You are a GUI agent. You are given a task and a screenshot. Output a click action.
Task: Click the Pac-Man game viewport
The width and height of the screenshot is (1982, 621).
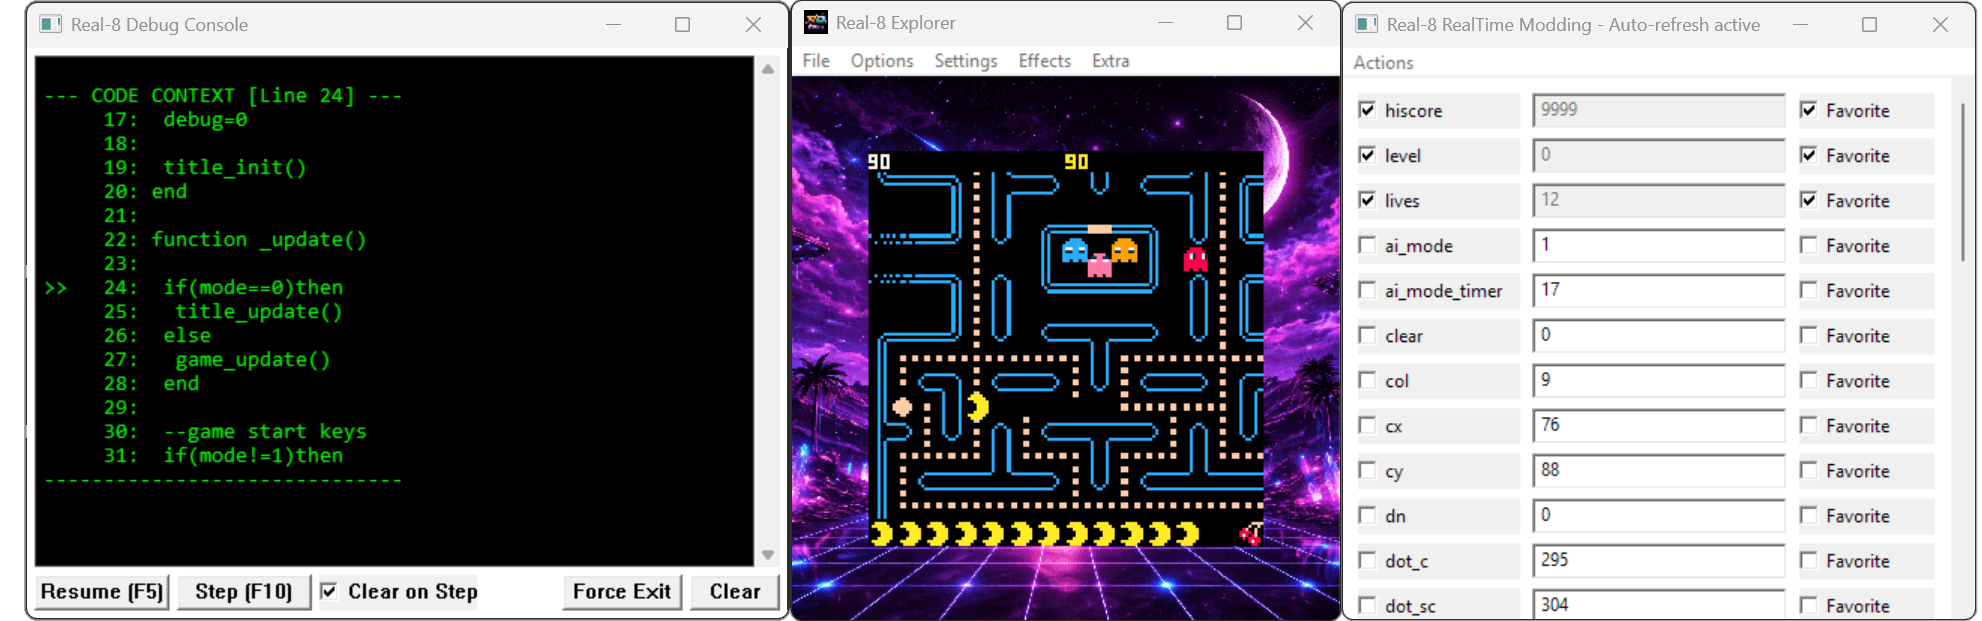point(1066,348)
